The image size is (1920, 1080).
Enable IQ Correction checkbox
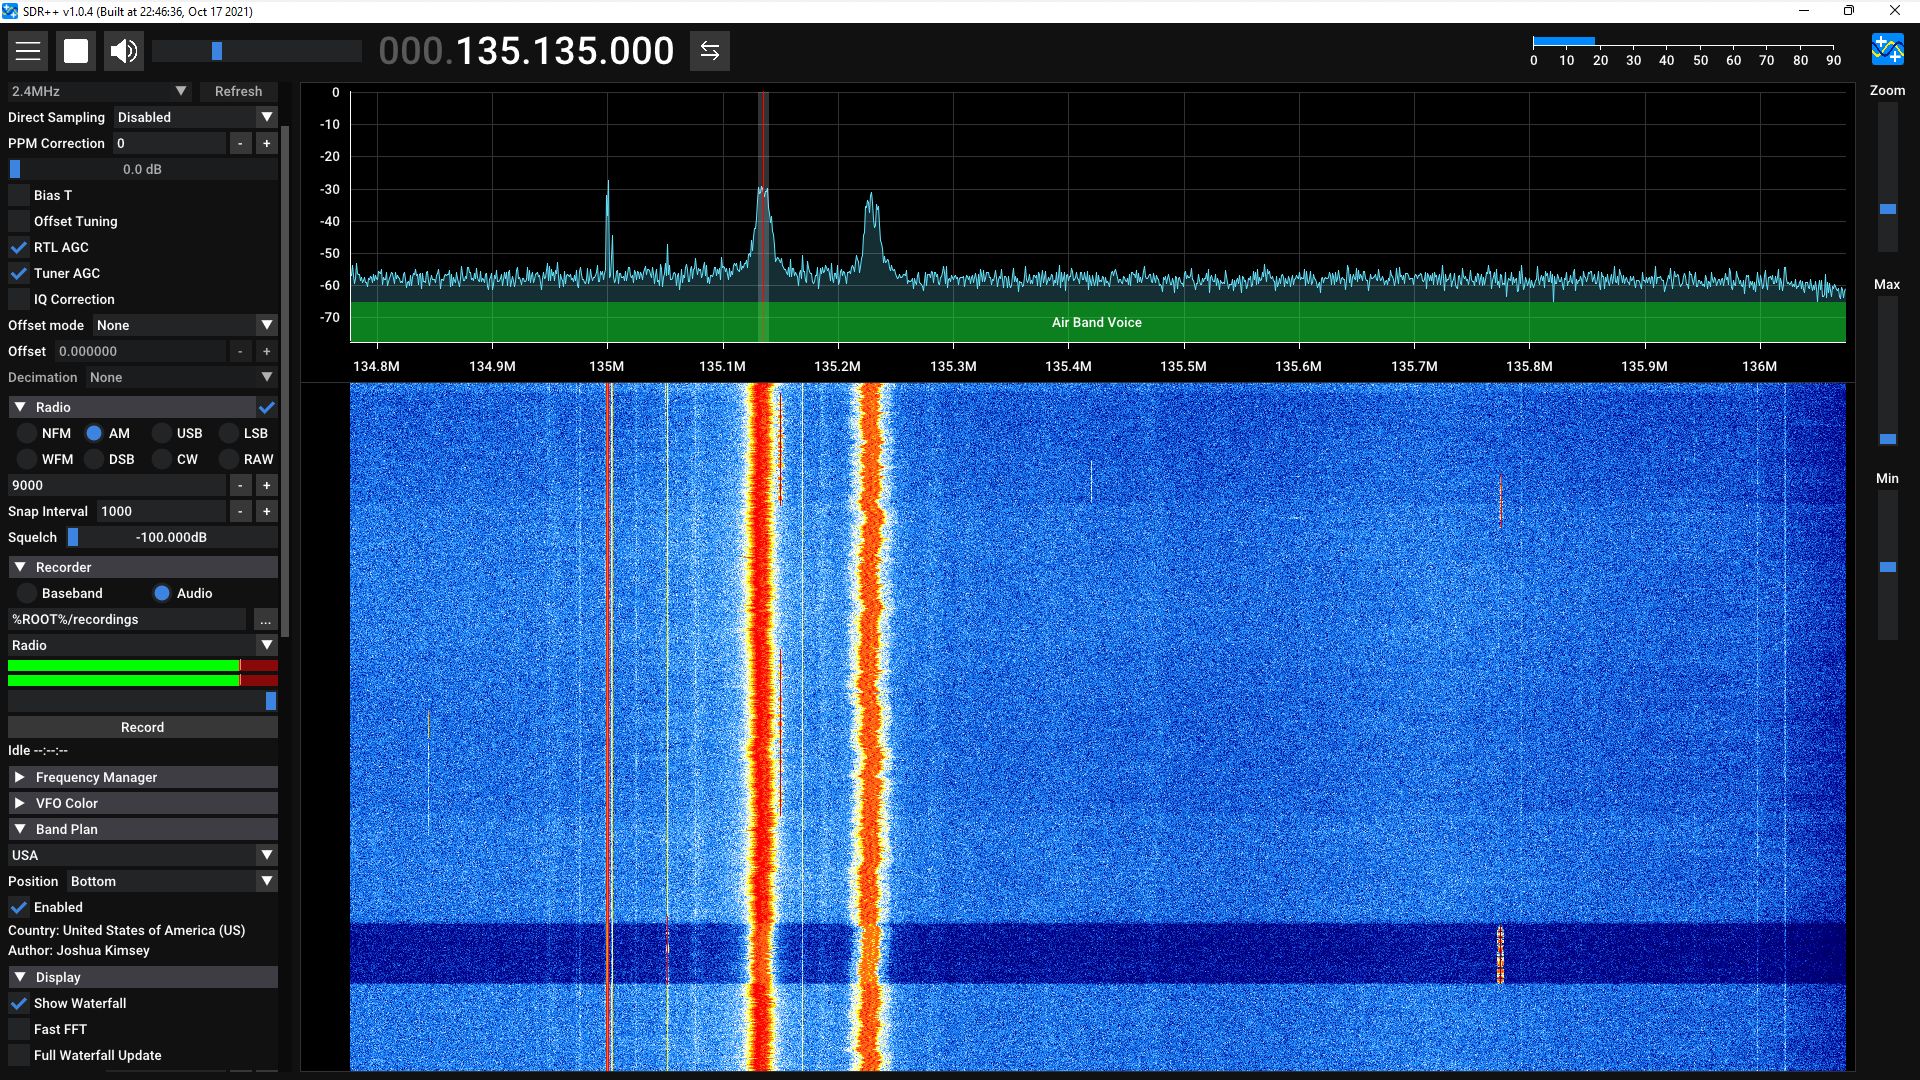pos(19,299)
